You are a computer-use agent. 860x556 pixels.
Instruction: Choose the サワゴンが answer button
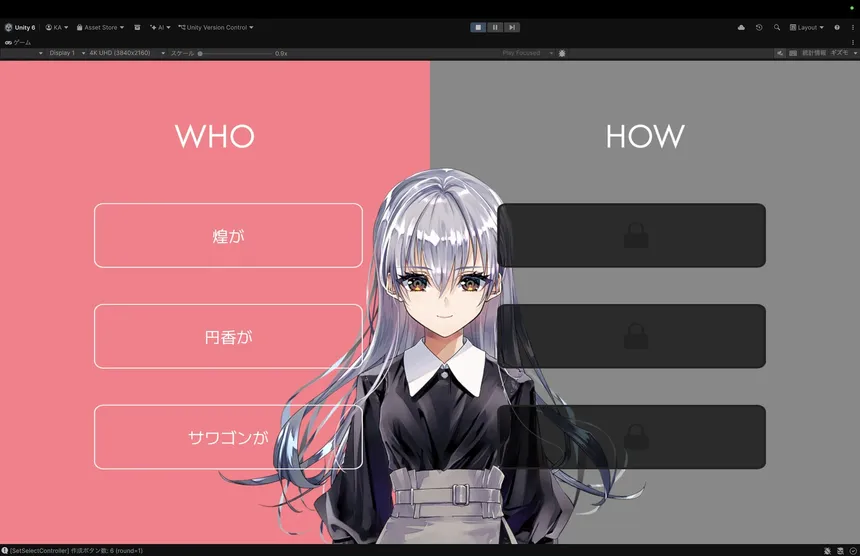click(x=228, y=437)
